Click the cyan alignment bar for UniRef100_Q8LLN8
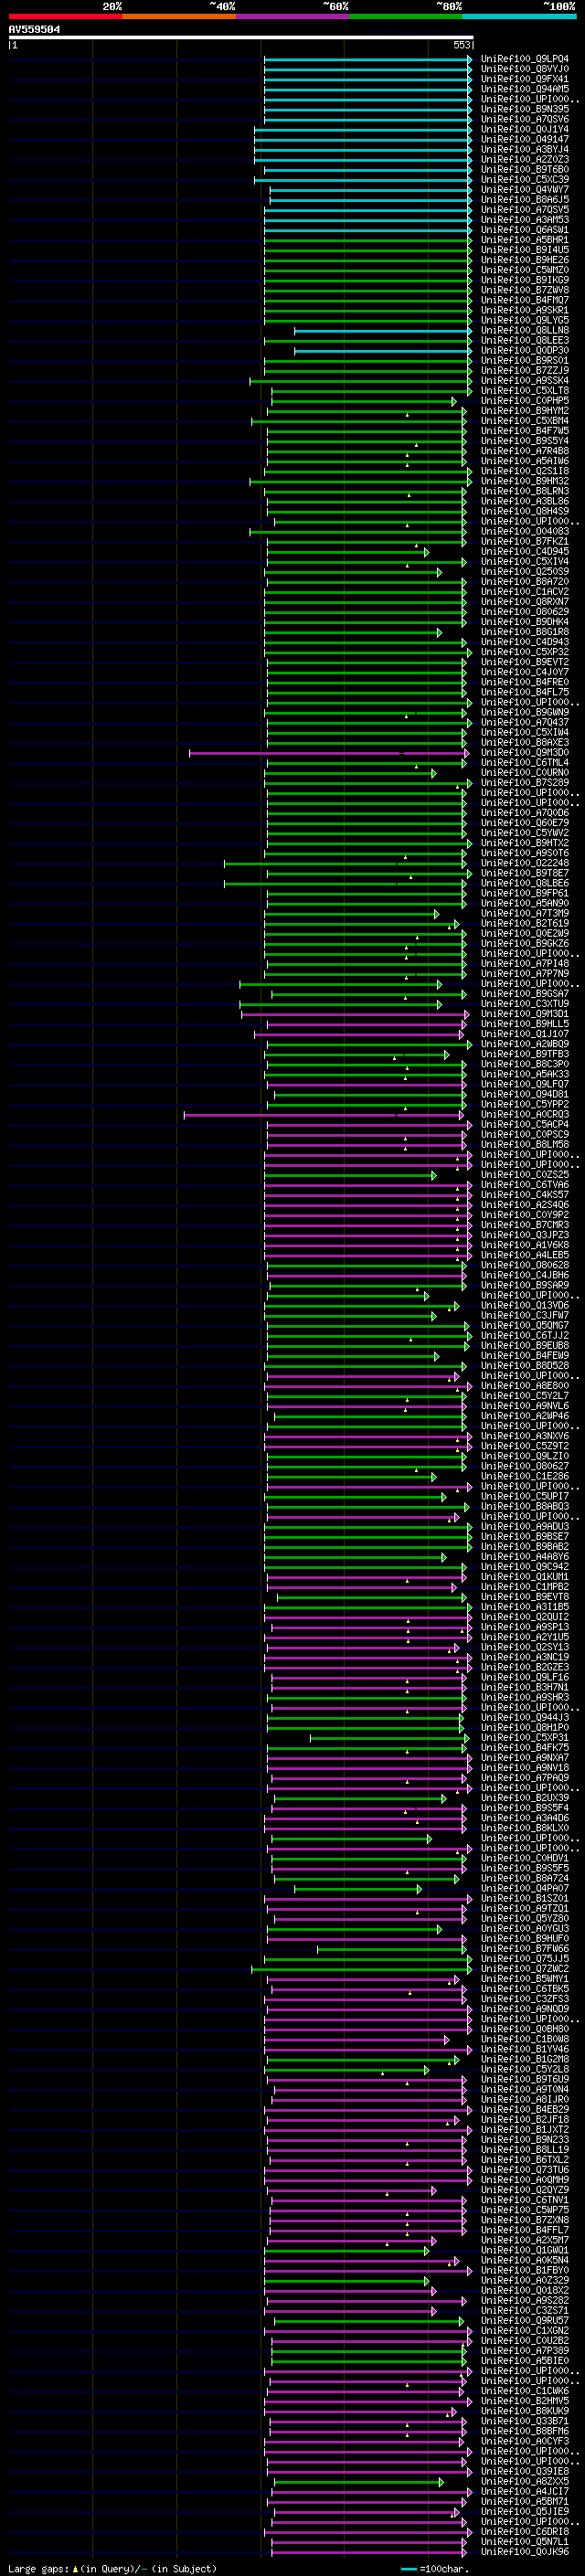 click(x=383, y=330)
